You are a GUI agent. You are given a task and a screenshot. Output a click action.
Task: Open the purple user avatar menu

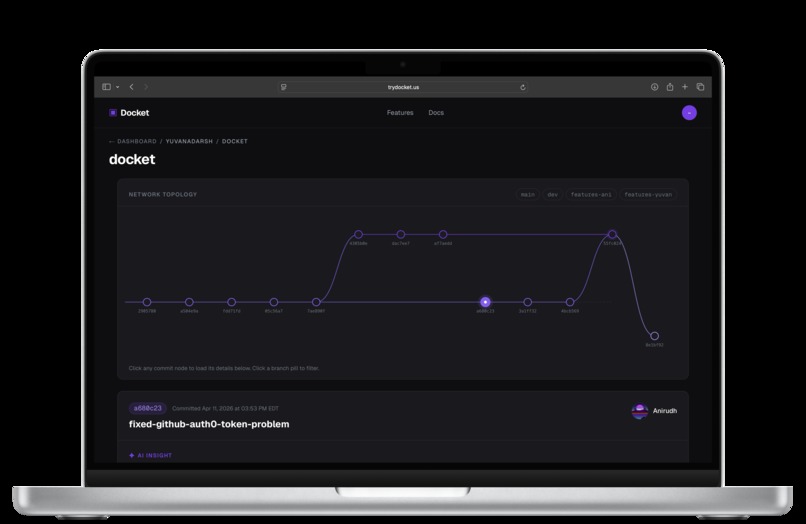(689, 113)
